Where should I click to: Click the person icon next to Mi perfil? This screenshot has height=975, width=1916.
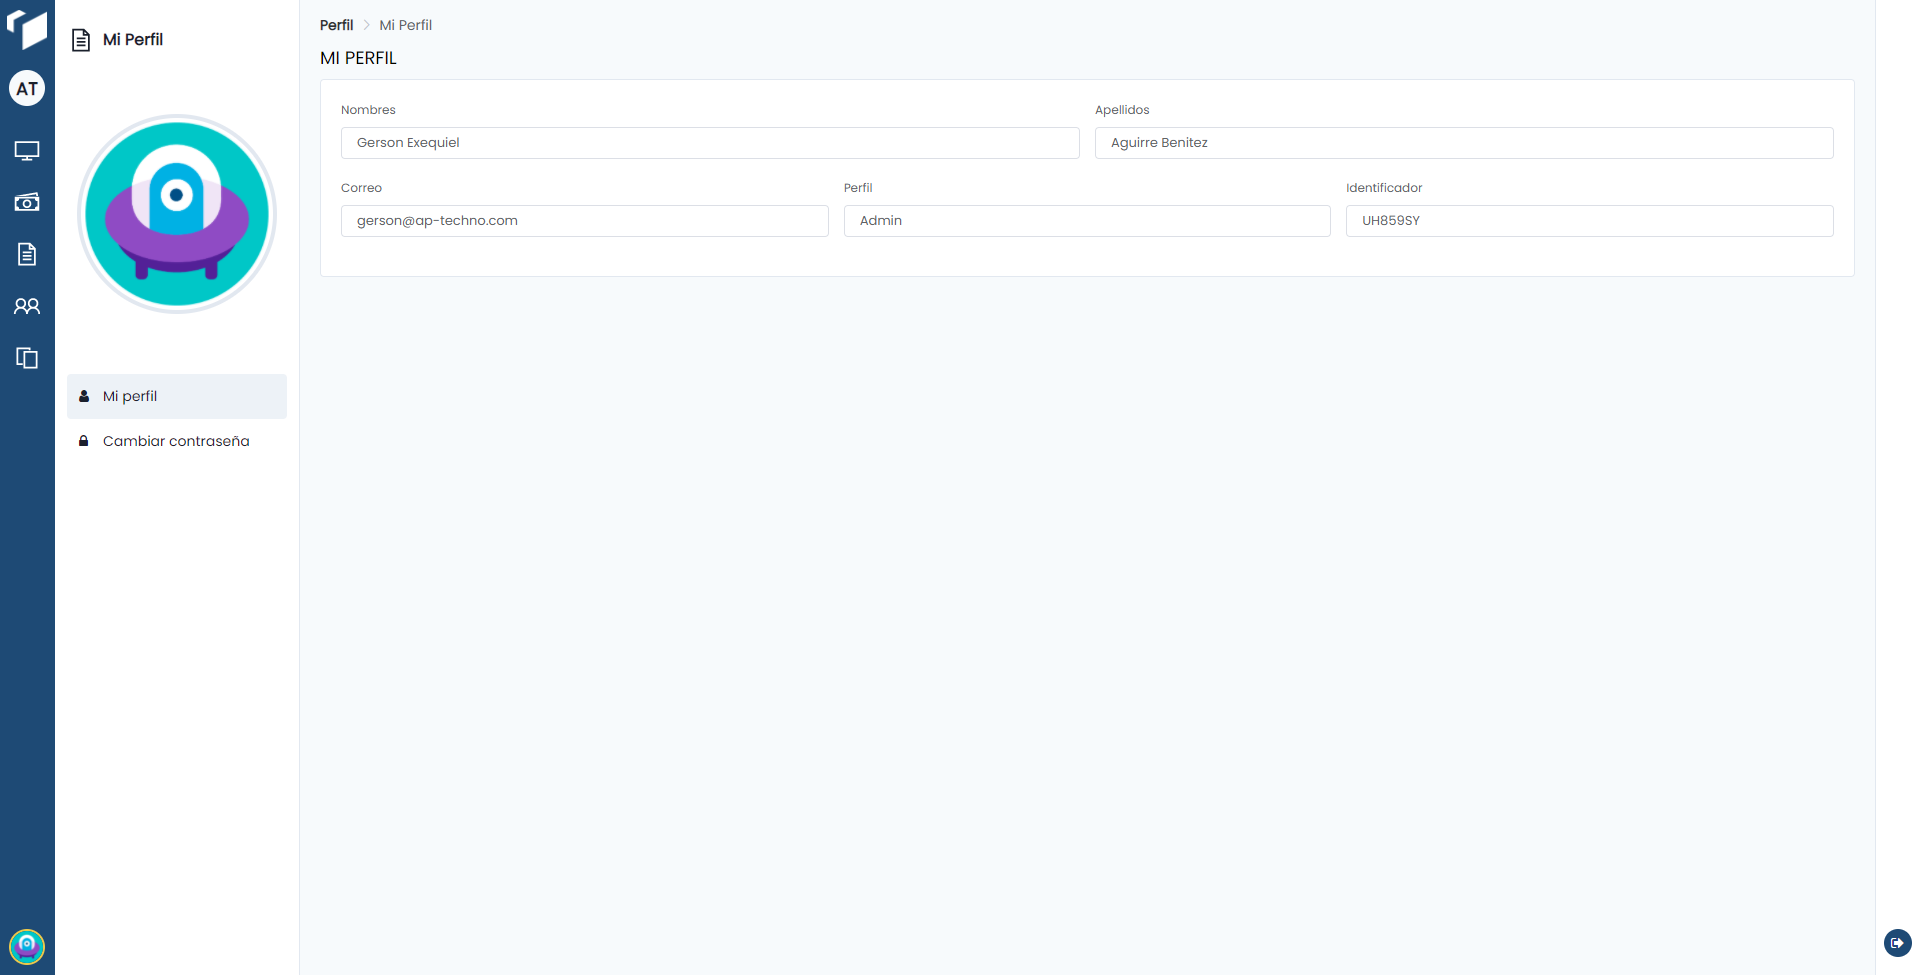pos(84,396)
